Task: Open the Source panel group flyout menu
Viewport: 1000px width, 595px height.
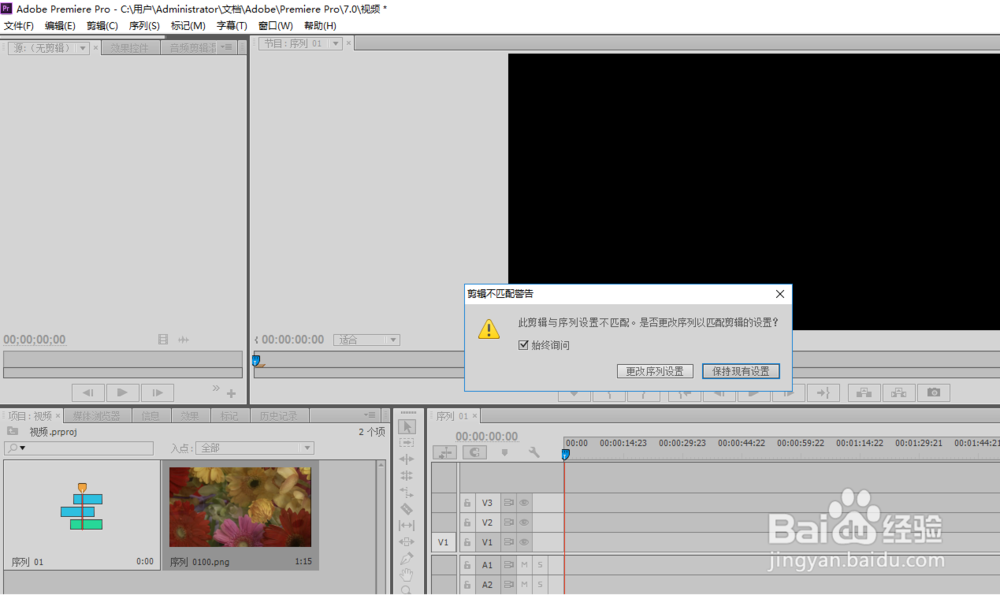Action: coord(226,47)
